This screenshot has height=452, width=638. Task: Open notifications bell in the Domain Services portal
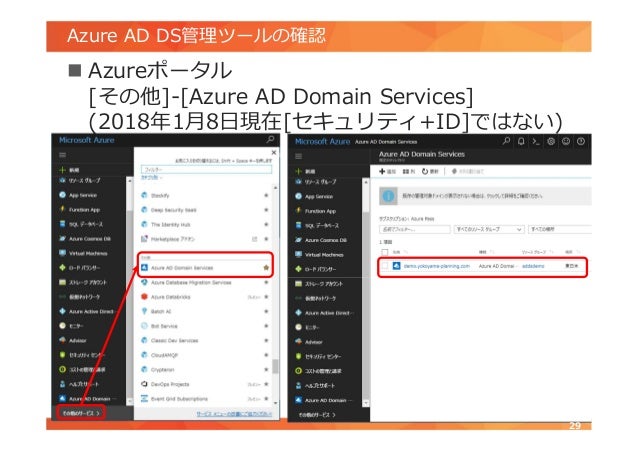[x=521, y=141]
